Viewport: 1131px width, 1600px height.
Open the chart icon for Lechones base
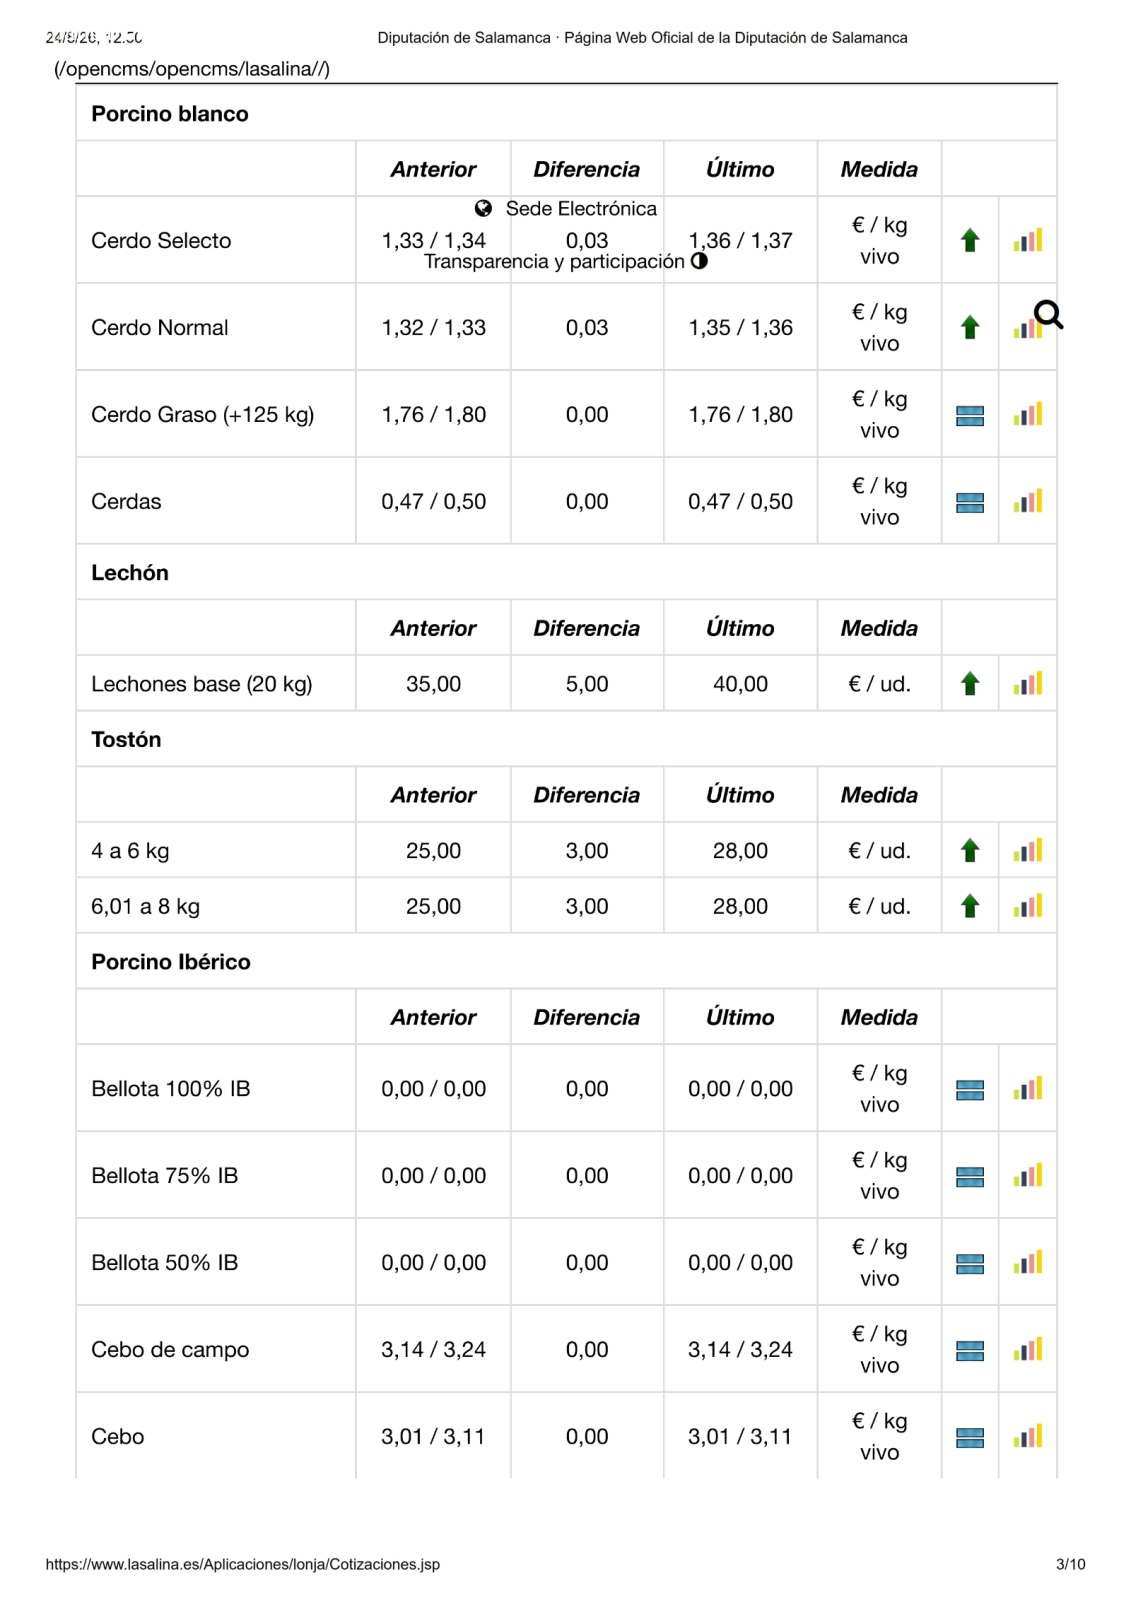[1027, 684]
